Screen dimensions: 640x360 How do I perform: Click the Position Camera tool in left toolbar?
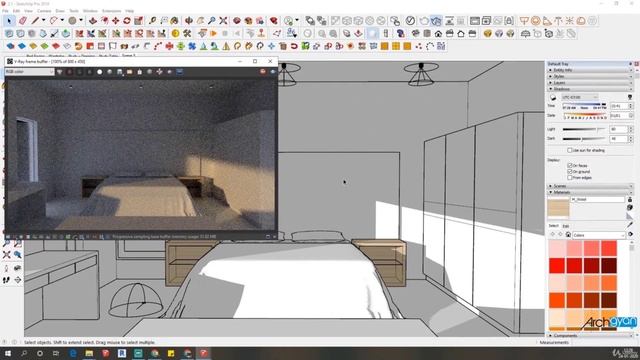(6, 268)
